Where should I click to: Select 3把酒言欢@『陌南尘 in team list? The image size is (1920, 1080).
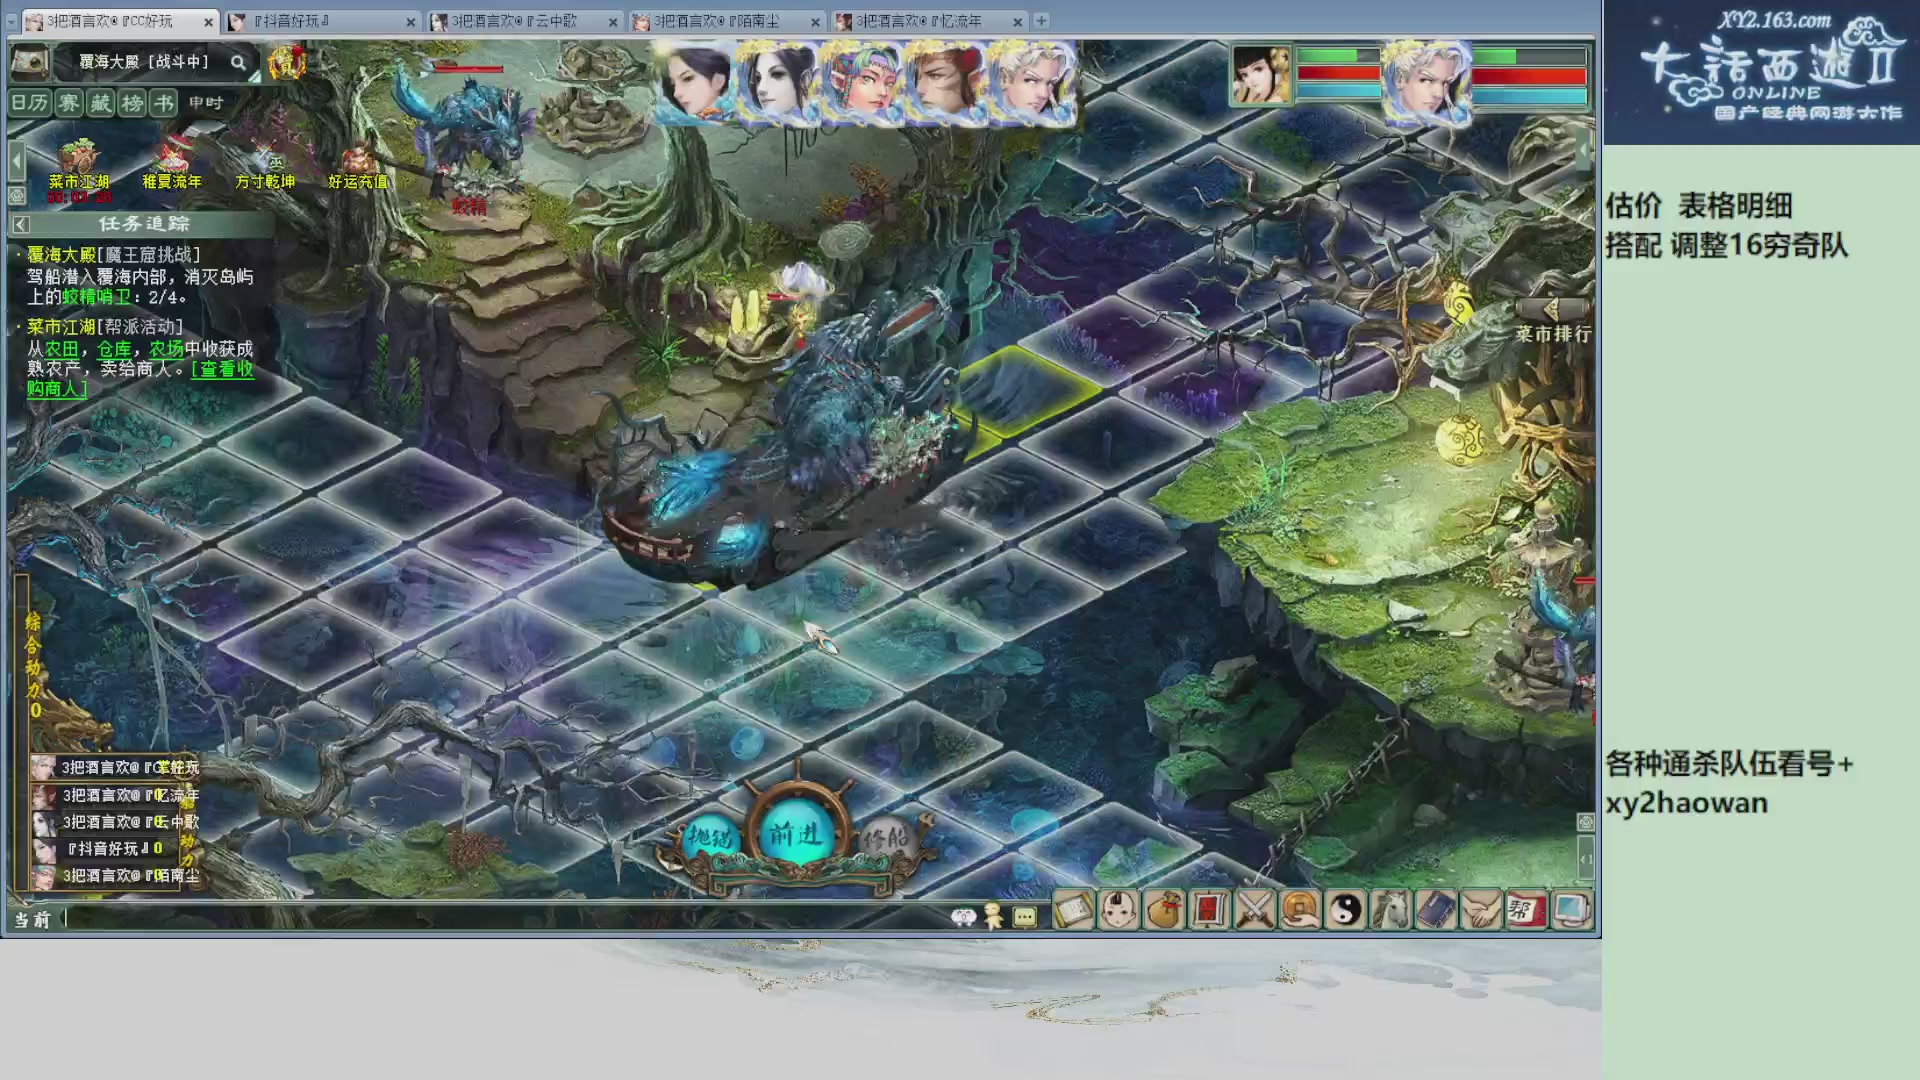pyautogui.click(x=115, y=875)
